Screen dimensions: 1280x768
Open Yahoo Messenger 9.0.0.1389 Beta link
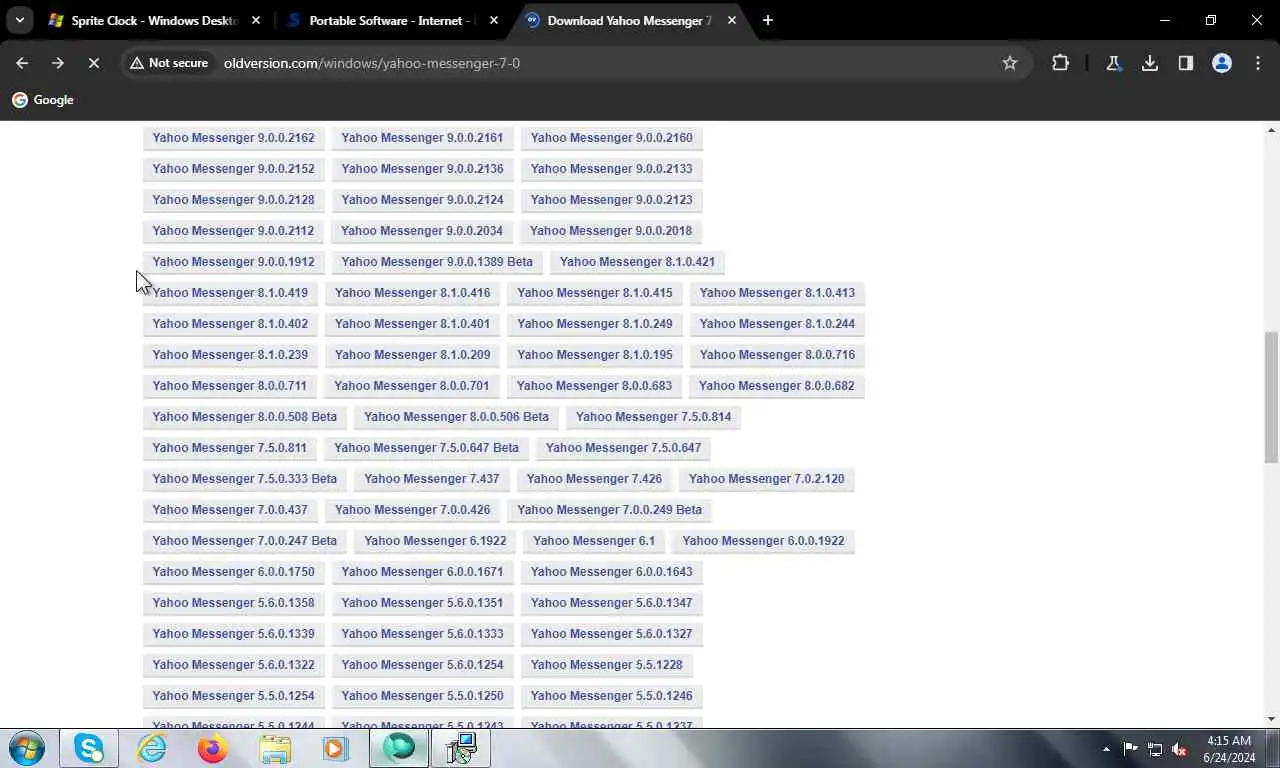tap(437, 262)
